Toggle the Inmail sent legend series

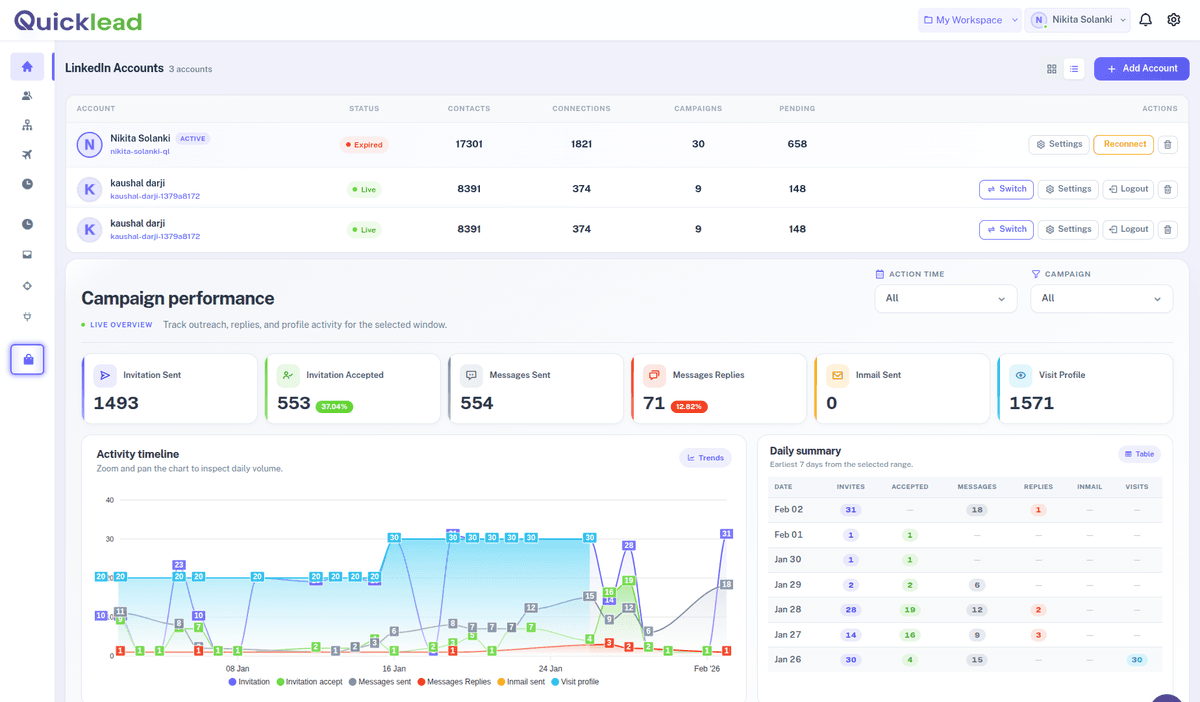(520, 682)
